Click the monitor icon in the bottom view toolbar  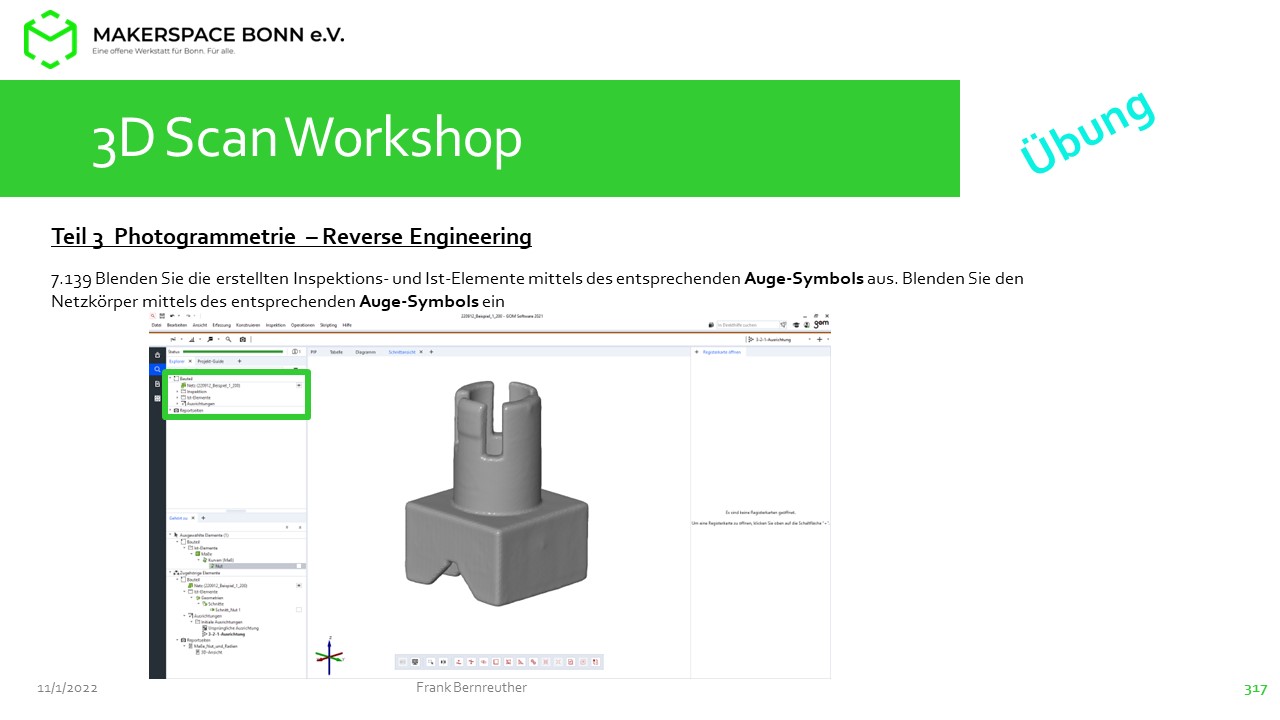(415, 662)
